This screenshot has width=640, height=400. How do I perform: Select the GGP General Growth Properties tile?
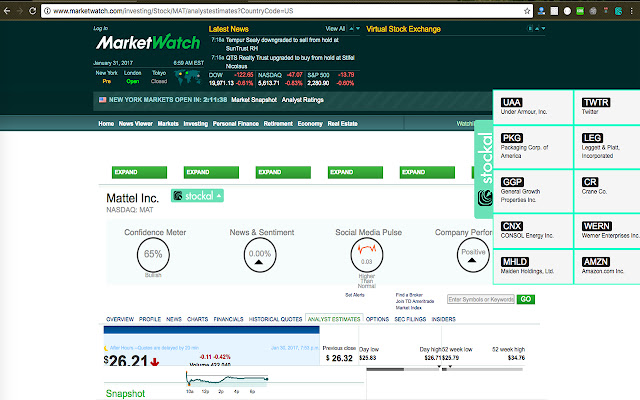(x=533, y=191)
